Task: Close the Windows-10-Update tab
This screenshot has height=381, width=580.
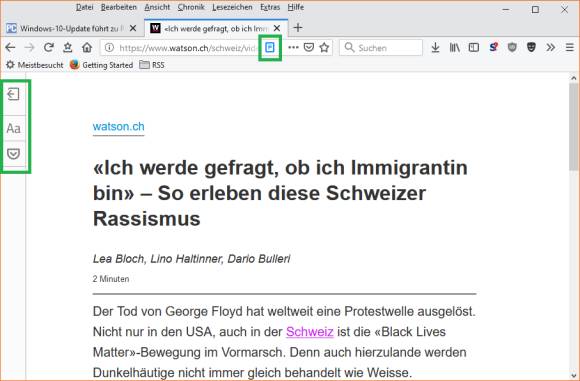Action: [133, 28]
